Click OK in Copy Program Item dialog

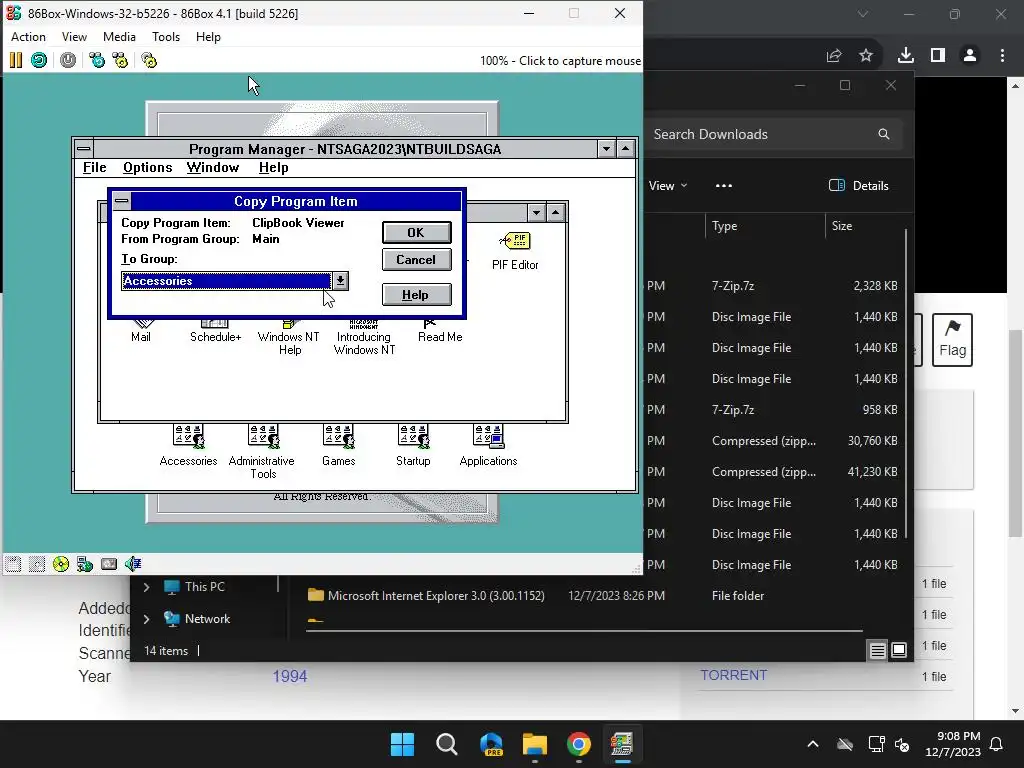pos(416,232)
